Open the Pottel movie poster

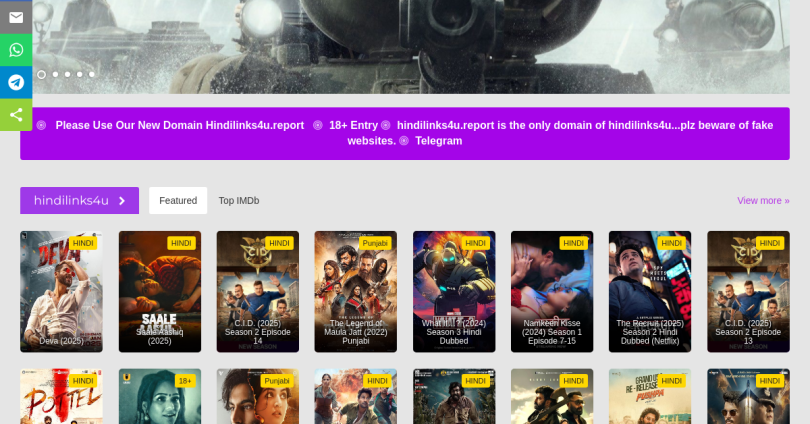[61, 397]
